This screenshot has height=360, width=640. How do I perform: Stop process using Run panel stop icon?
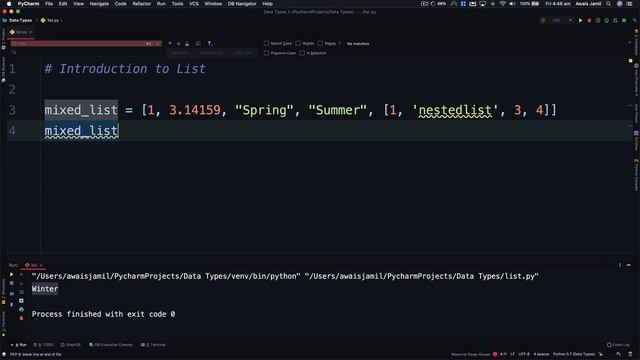11,283
